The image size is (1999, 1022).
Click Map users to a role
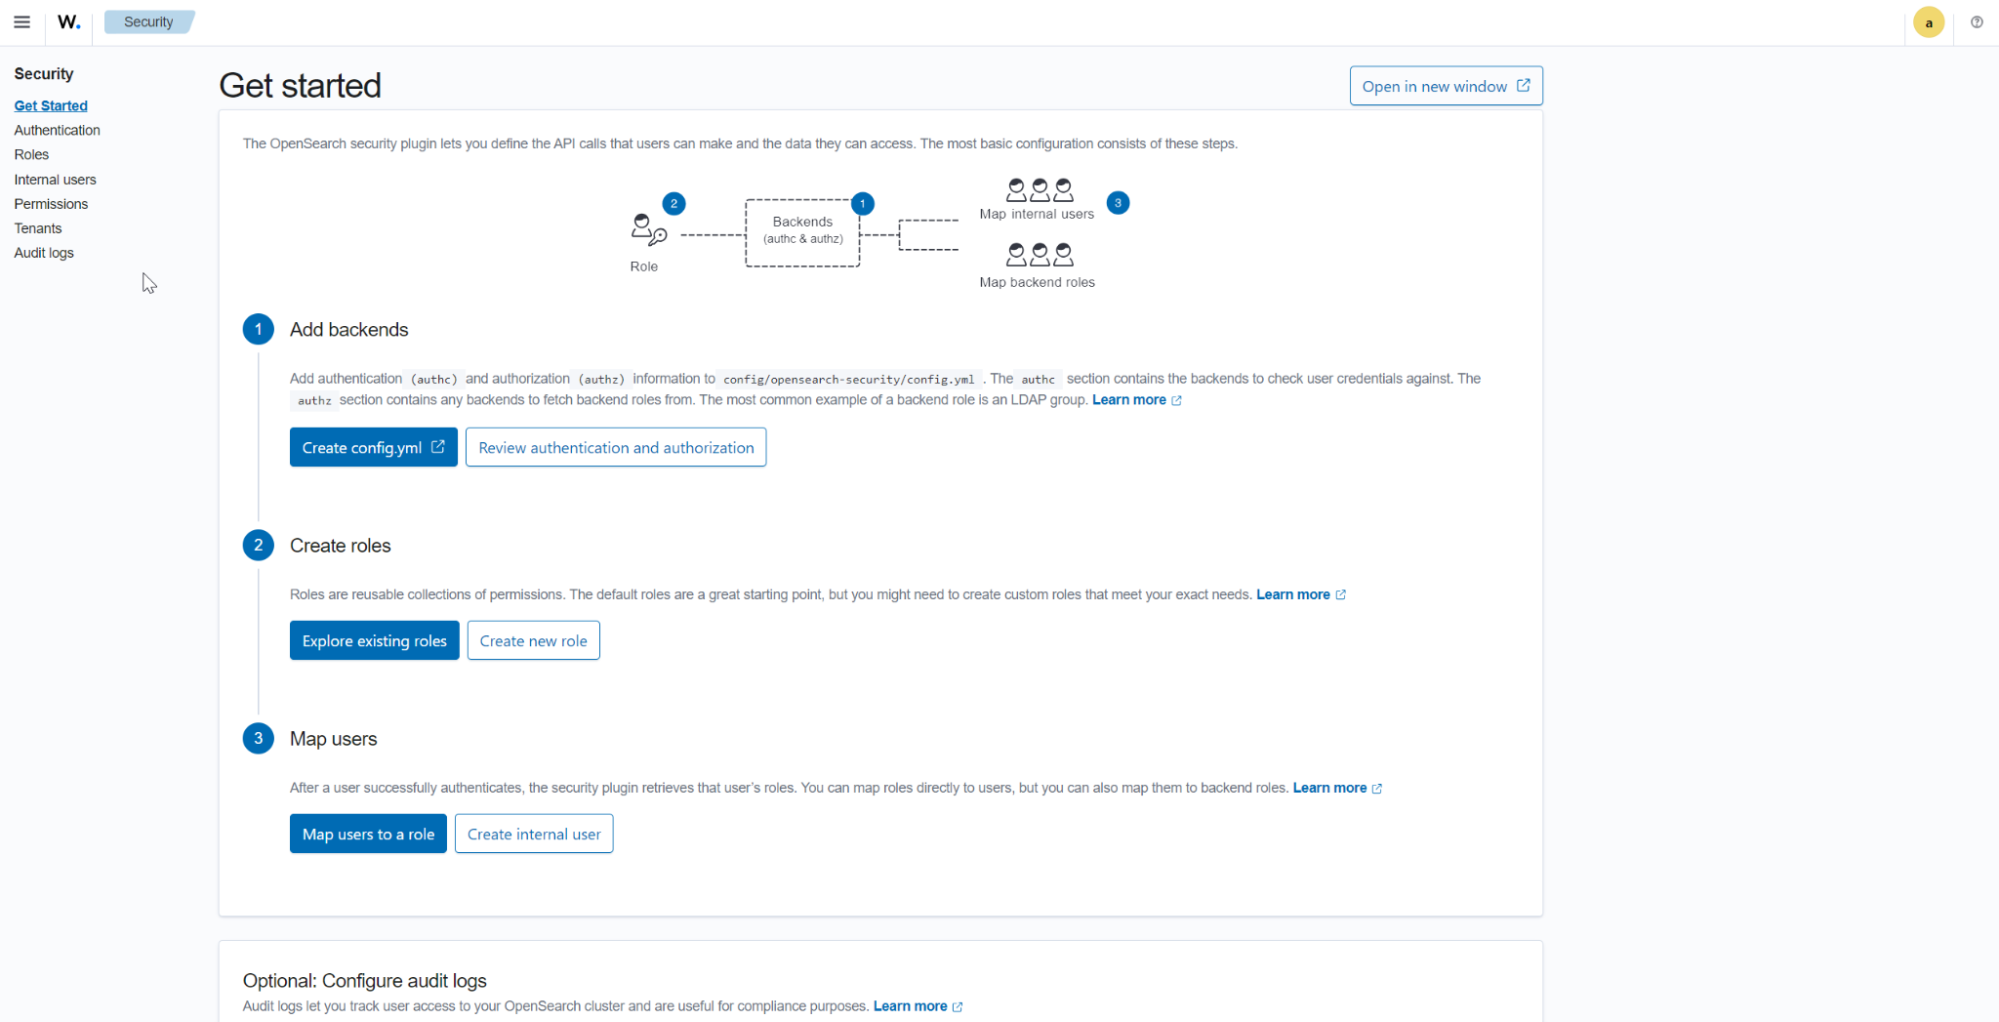(368, 833)
